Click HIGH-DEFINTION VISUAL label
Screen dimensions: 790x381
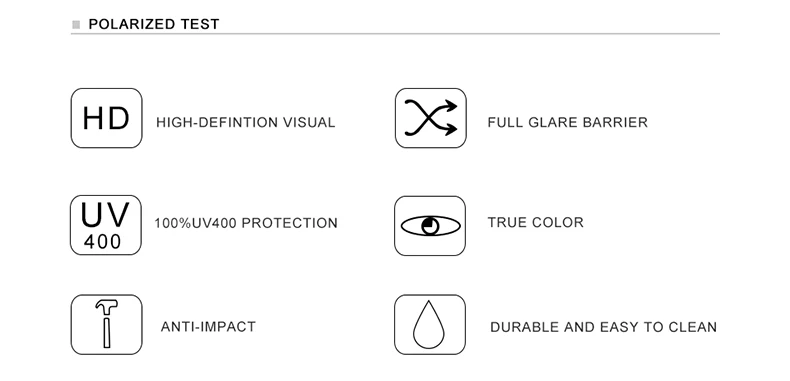(245, 122)
